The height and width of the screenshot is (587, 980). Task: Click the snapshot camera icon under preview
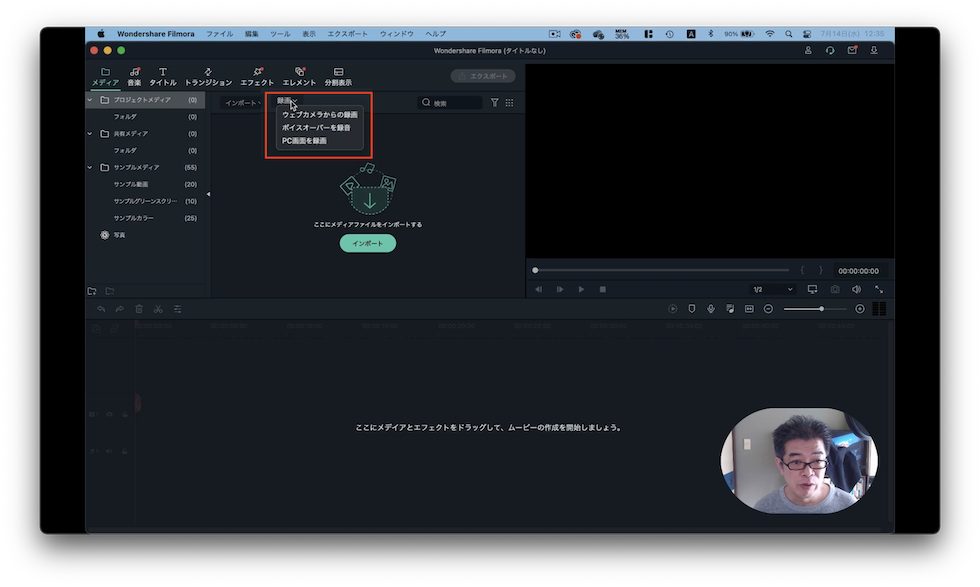835,289
